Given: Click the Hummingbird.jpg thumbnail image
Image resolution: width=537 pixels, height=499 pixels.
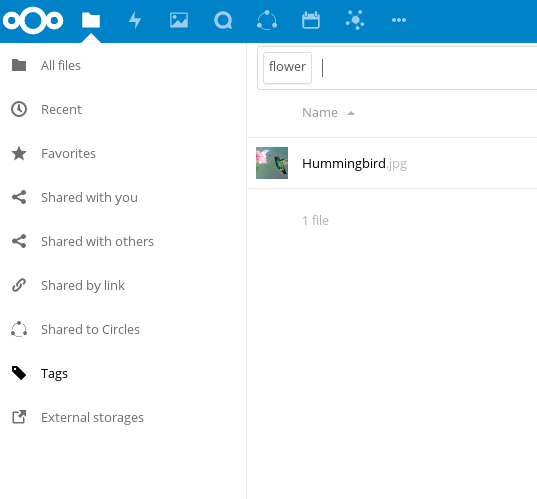Looking at the screenshot, I should click(x=272, y=163).
